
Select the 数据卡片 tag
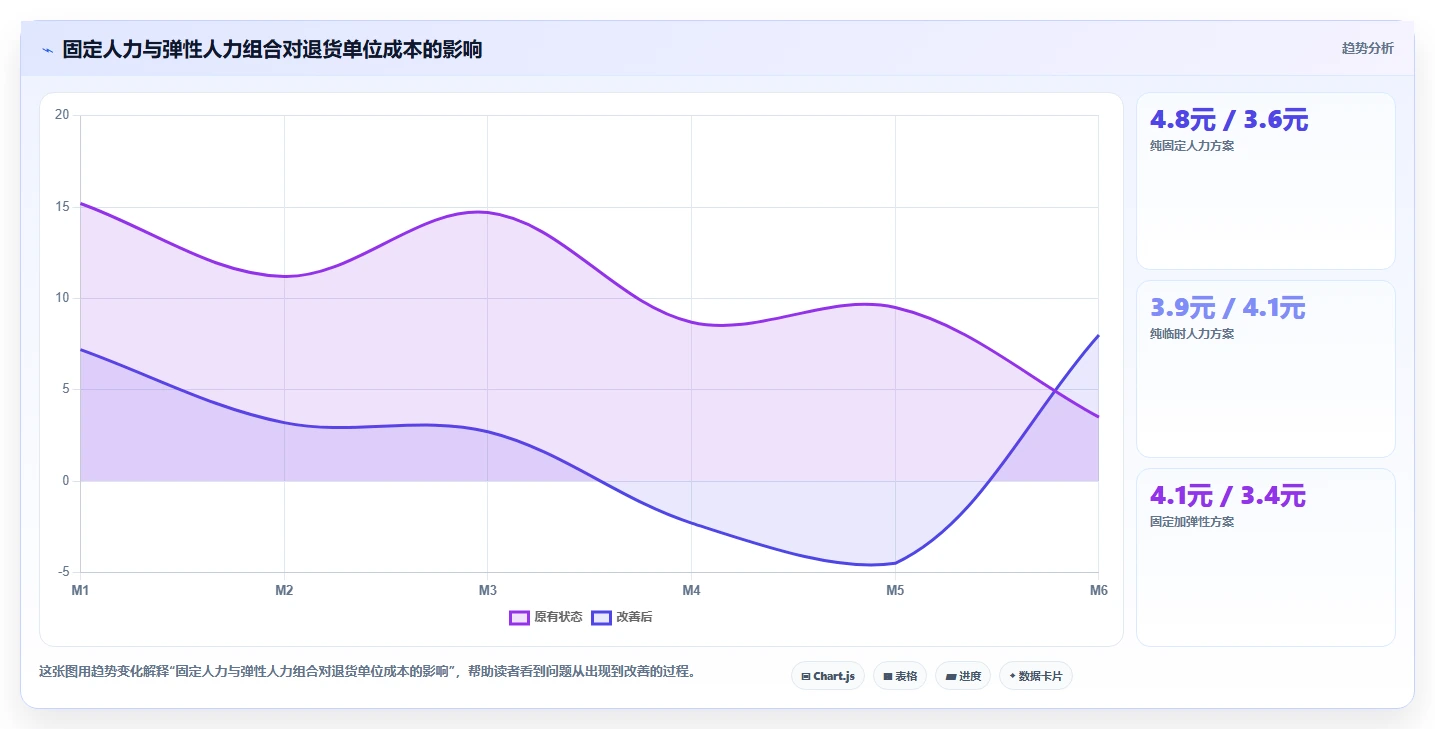tap(1036, 676)
